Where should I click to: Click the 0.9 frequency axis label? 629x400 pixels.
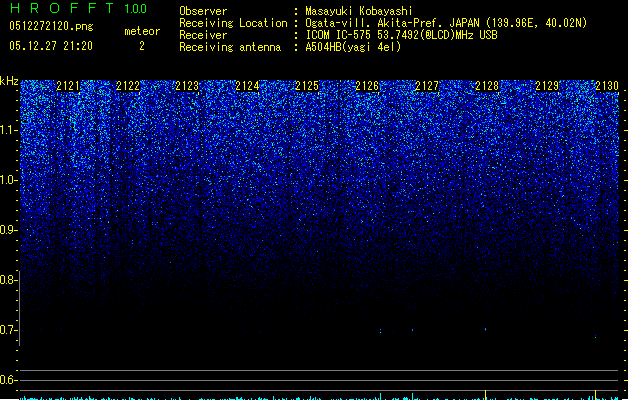(8, 230)
